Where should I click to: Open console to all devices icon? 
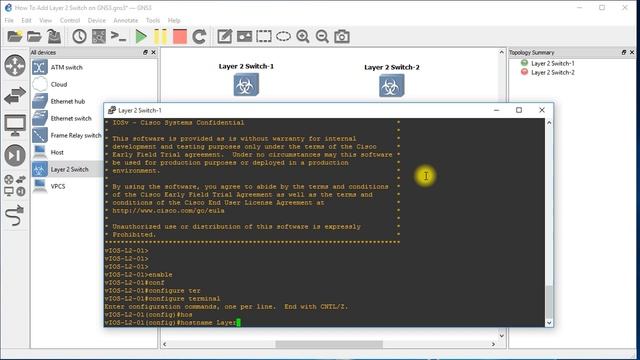tap(118, 37)
